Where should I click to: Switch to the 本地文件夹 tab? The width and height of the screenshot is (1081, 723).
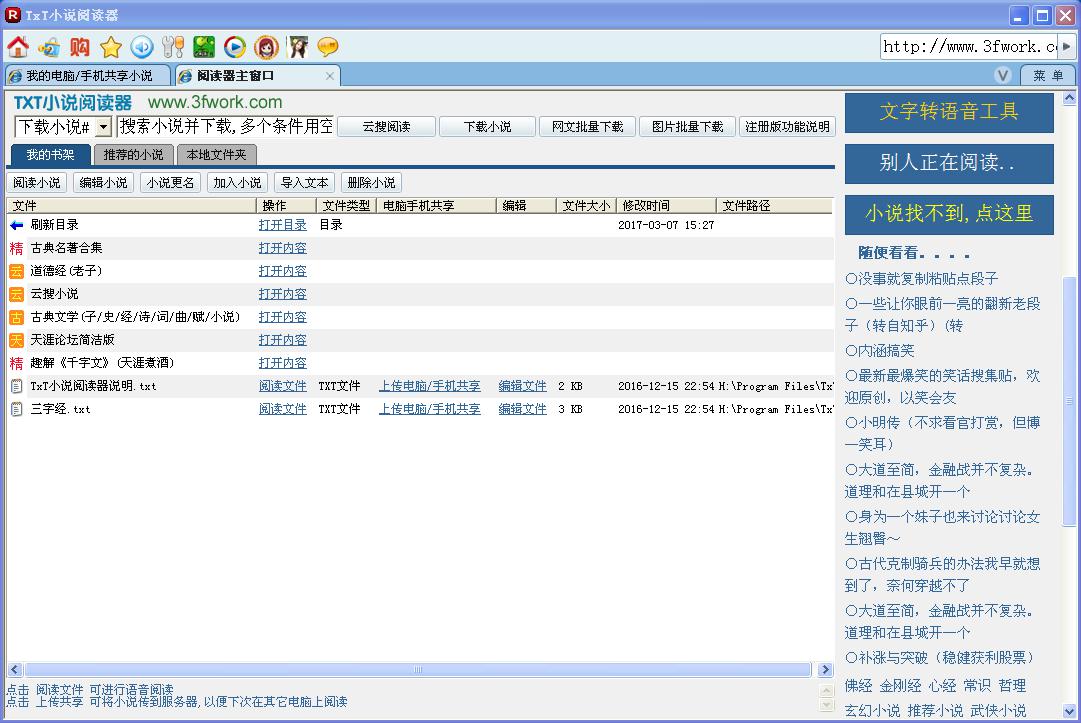216,155
